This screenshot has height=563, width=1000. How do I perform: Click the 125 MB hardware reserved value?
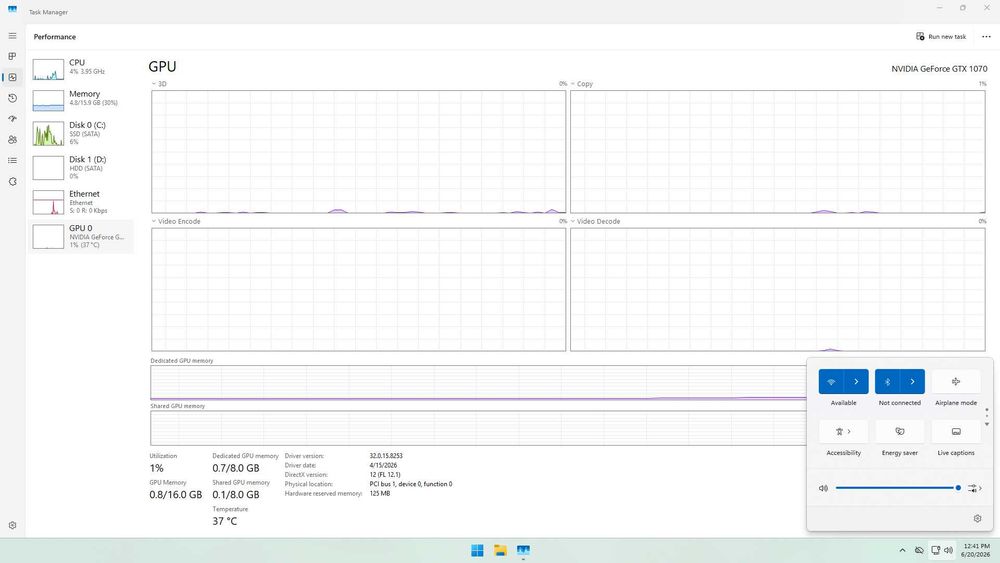pyautogui.click(x=379, y=494)
